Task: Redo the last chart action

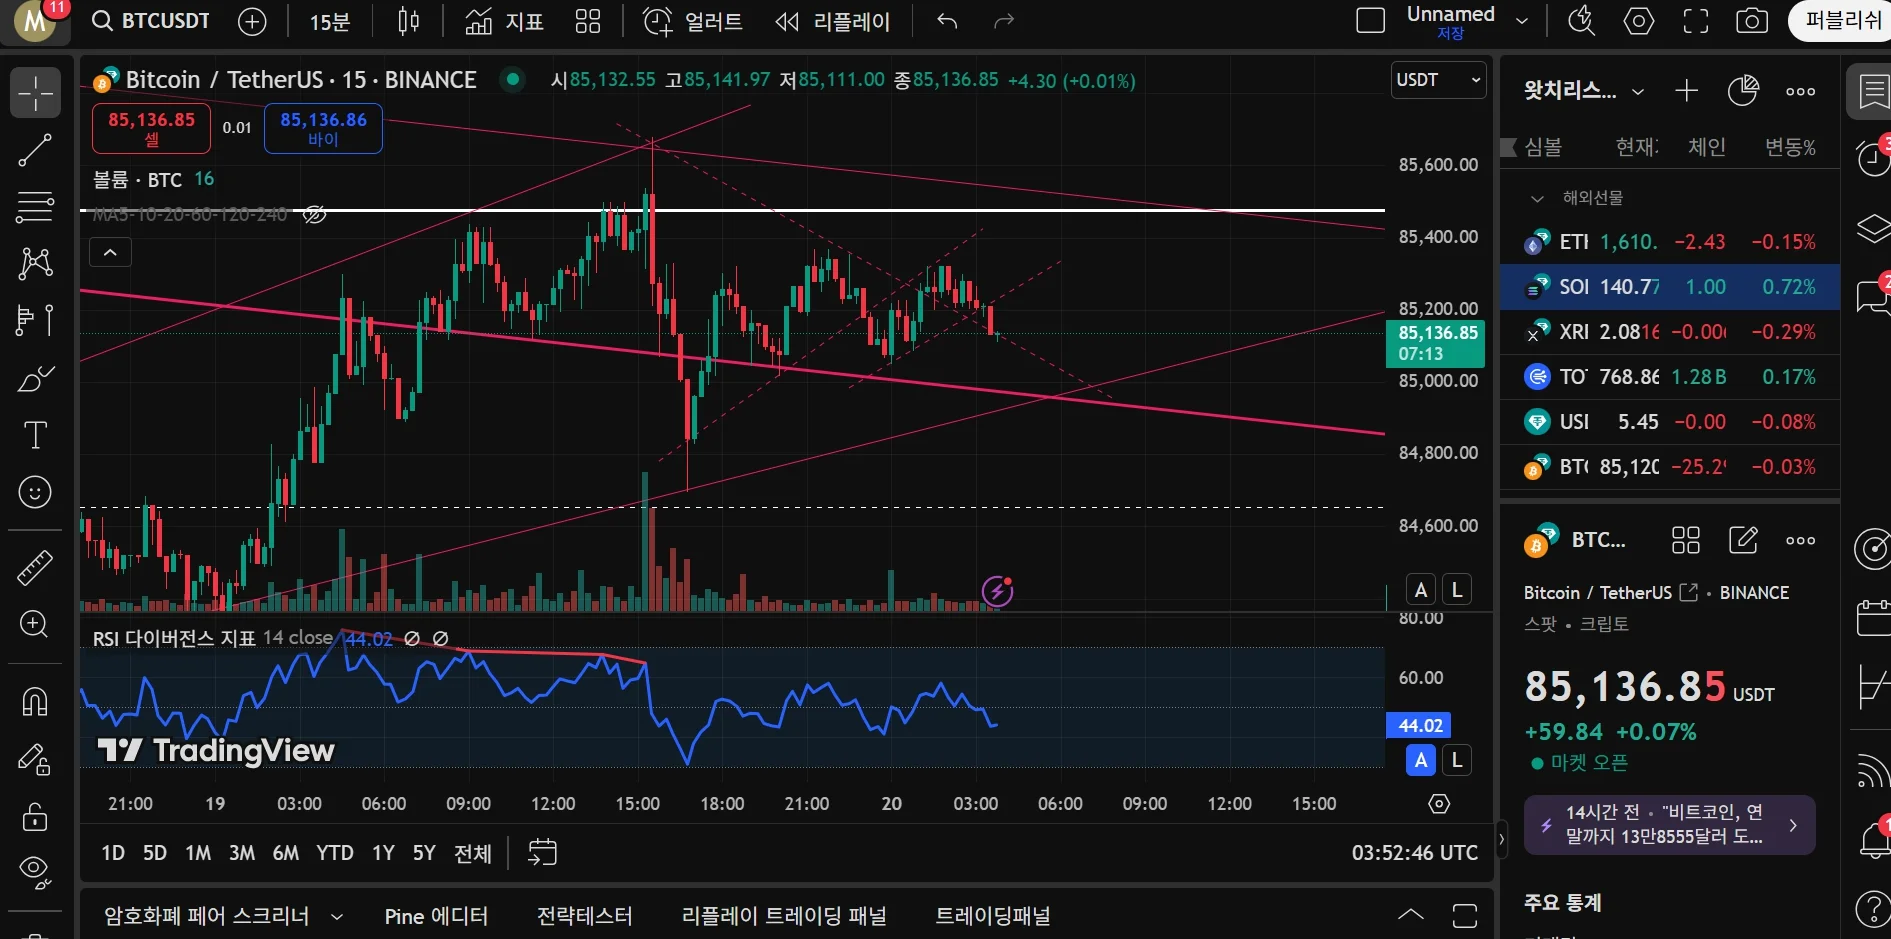Action: pos(1004,21)
